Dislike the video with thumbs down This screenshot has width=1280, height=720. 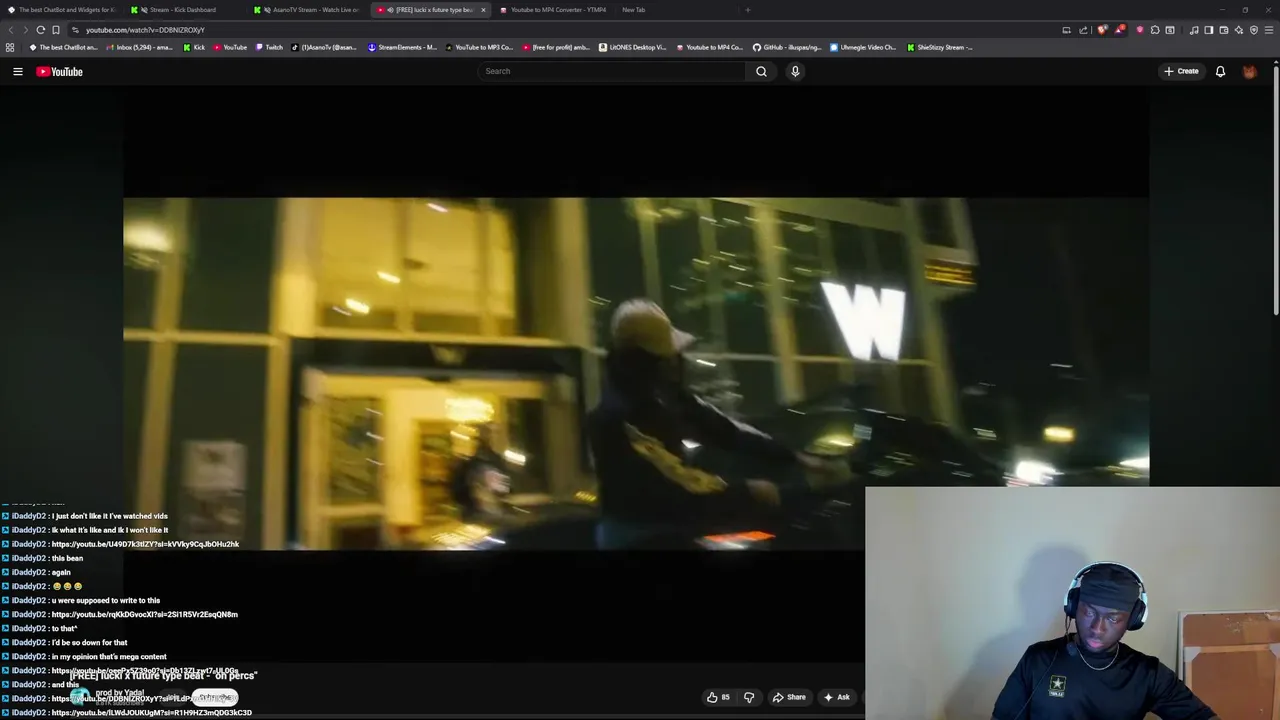coord(749,697)
